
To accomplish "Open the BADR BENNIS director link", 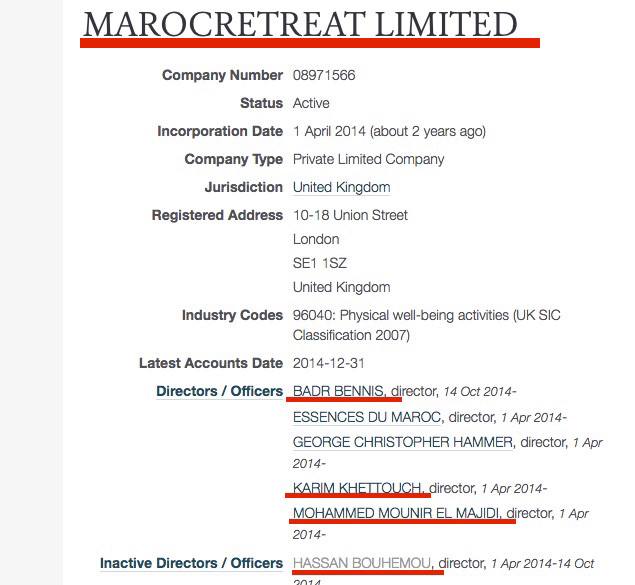I will [340, 391].
